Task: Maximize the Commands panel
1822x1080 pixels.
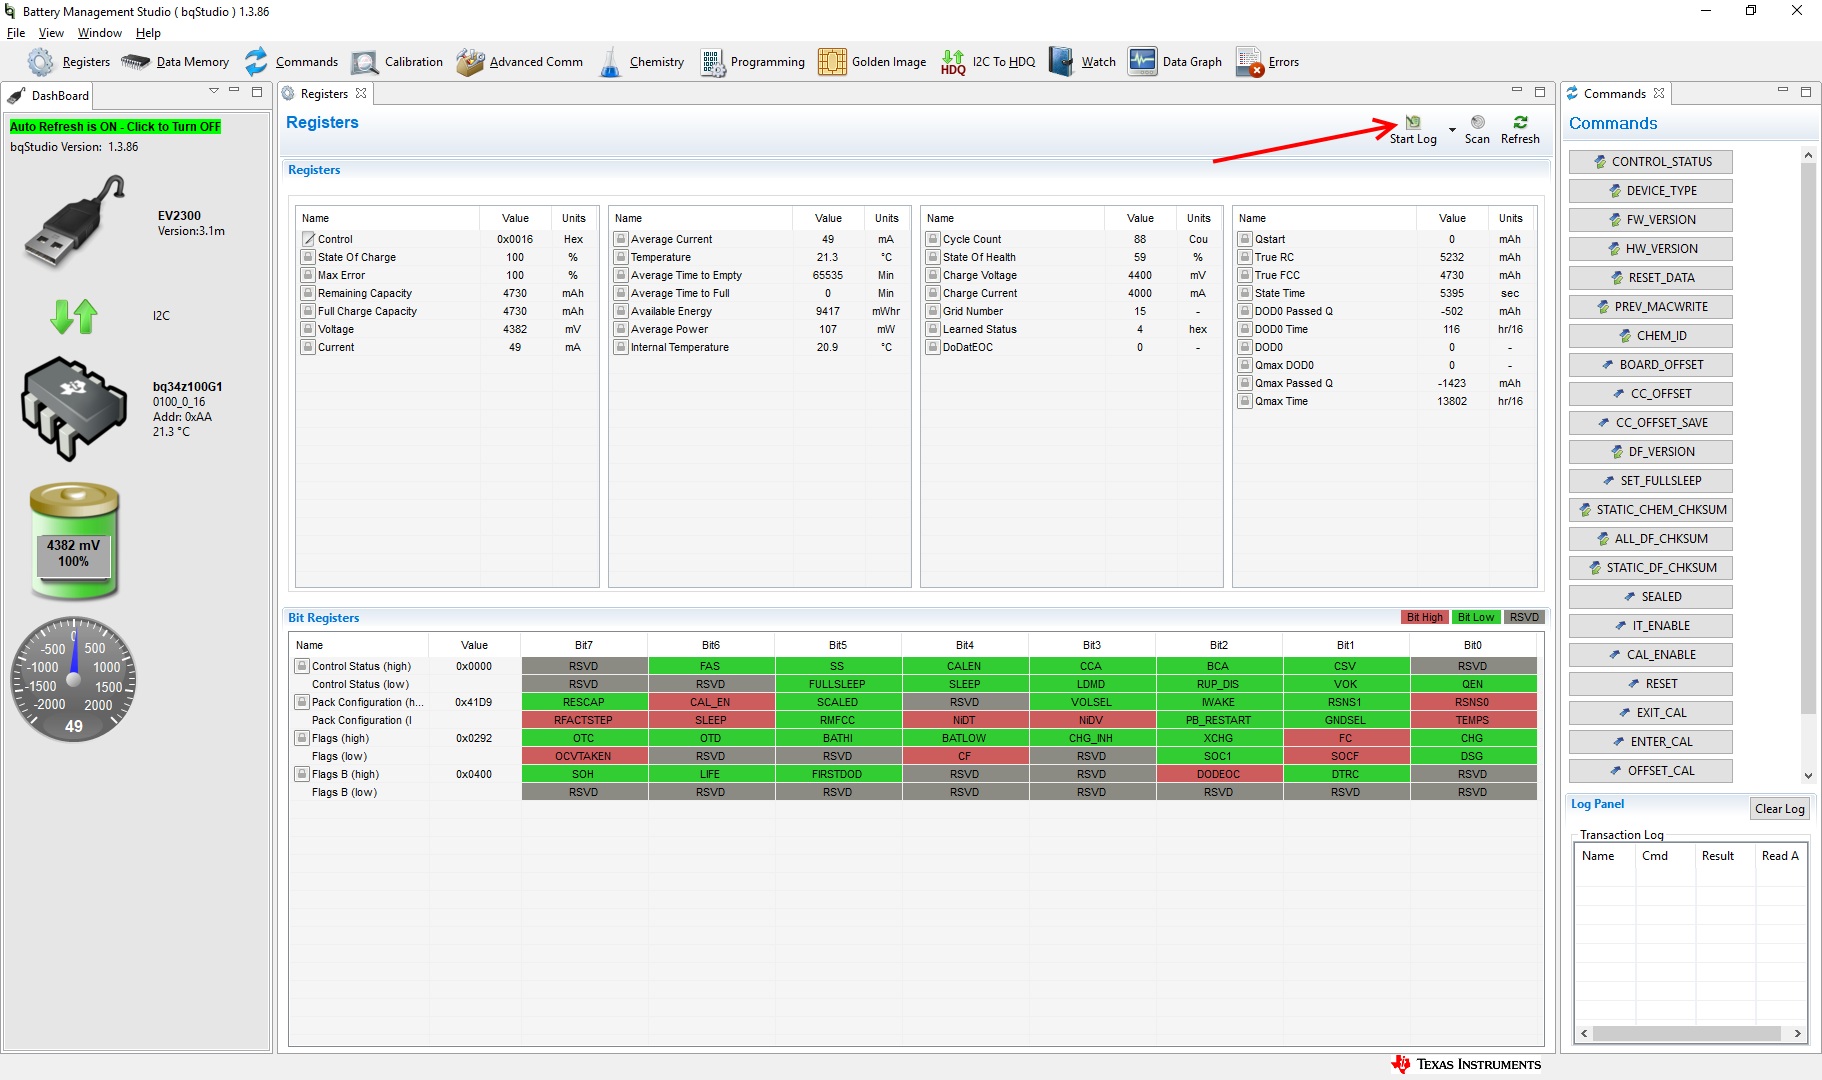Action: (1806, 91)
